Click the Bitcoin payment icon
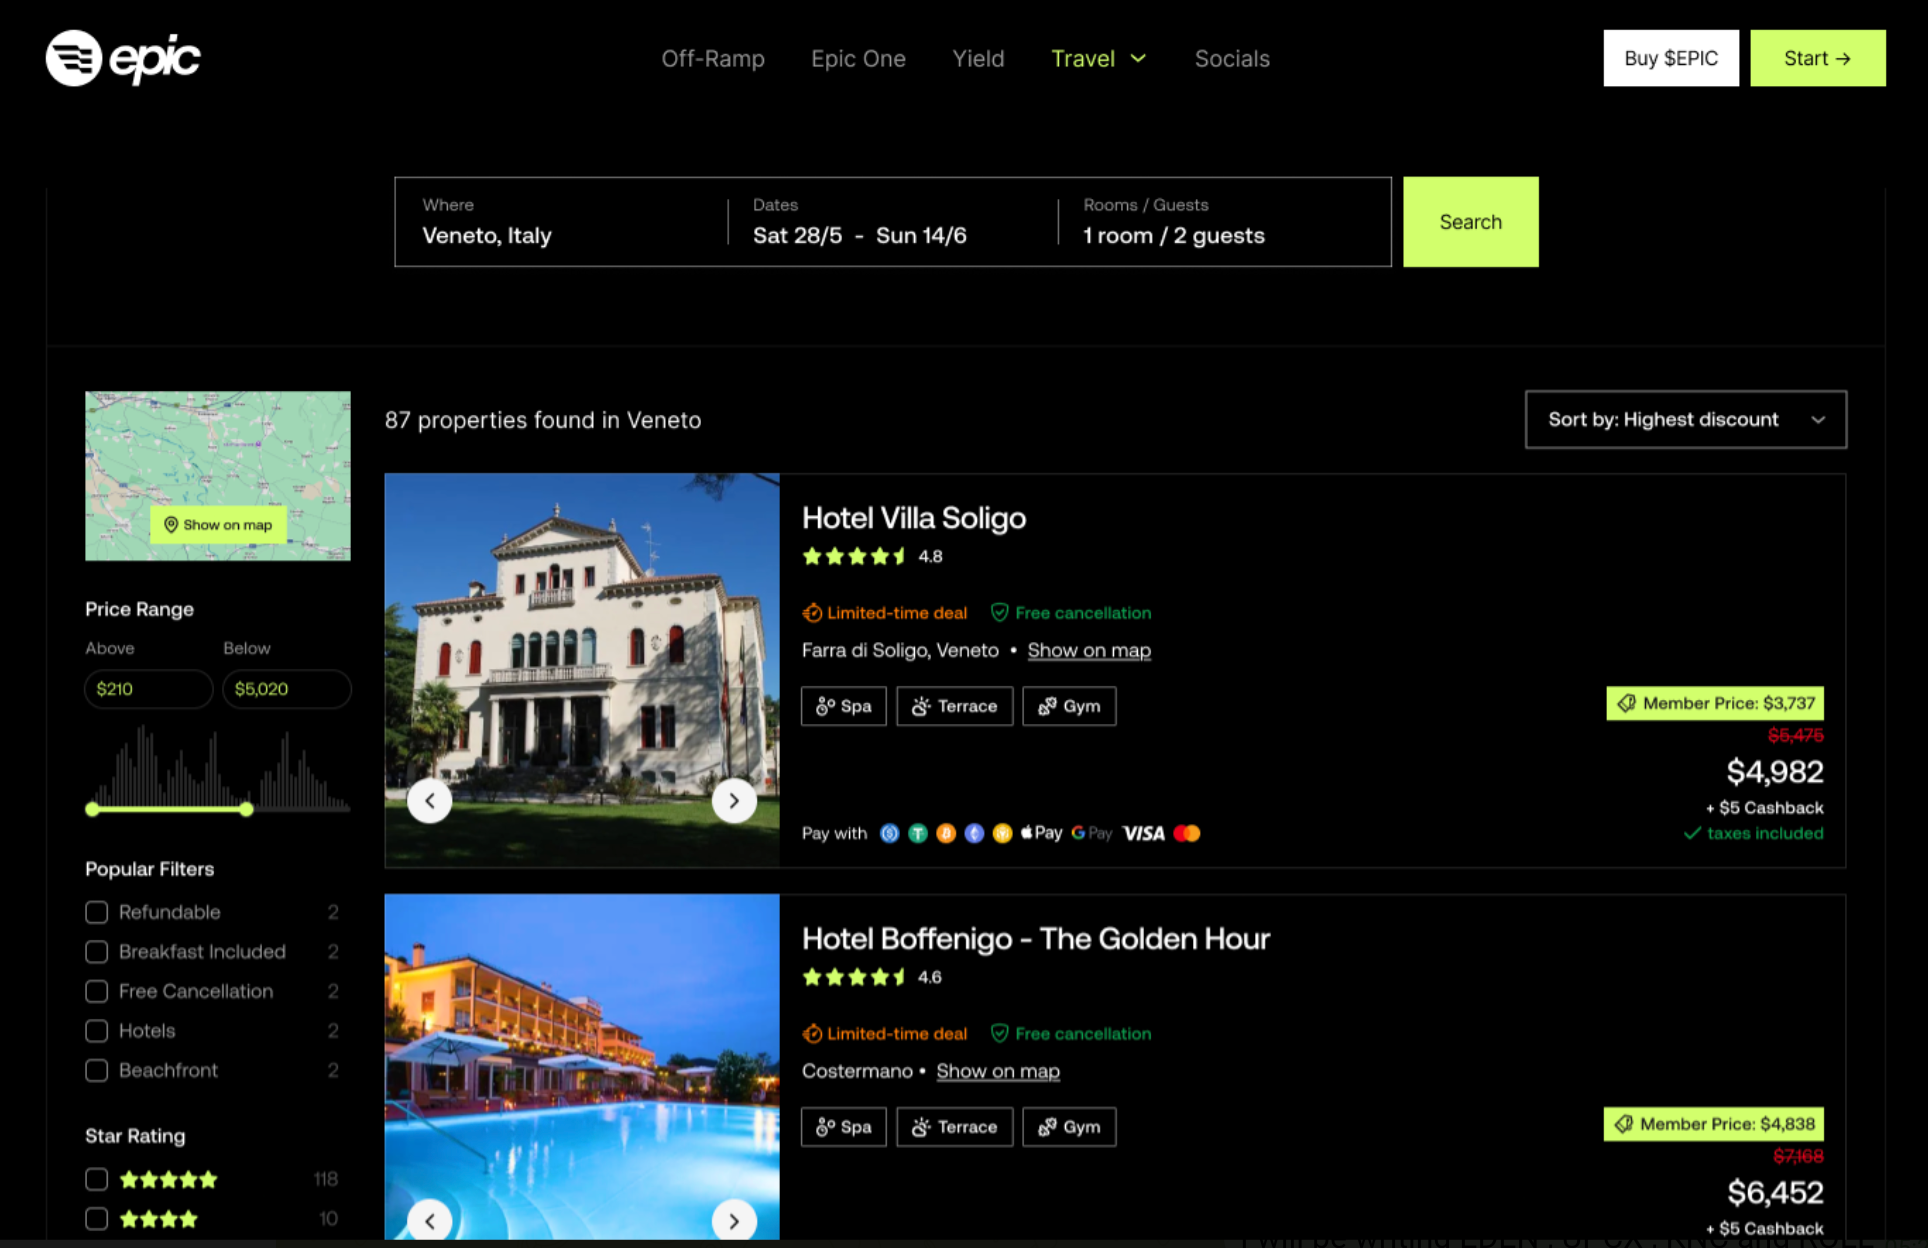Image resolution: width=1928 pixels, height=1248 pixels. click(946, 833)
